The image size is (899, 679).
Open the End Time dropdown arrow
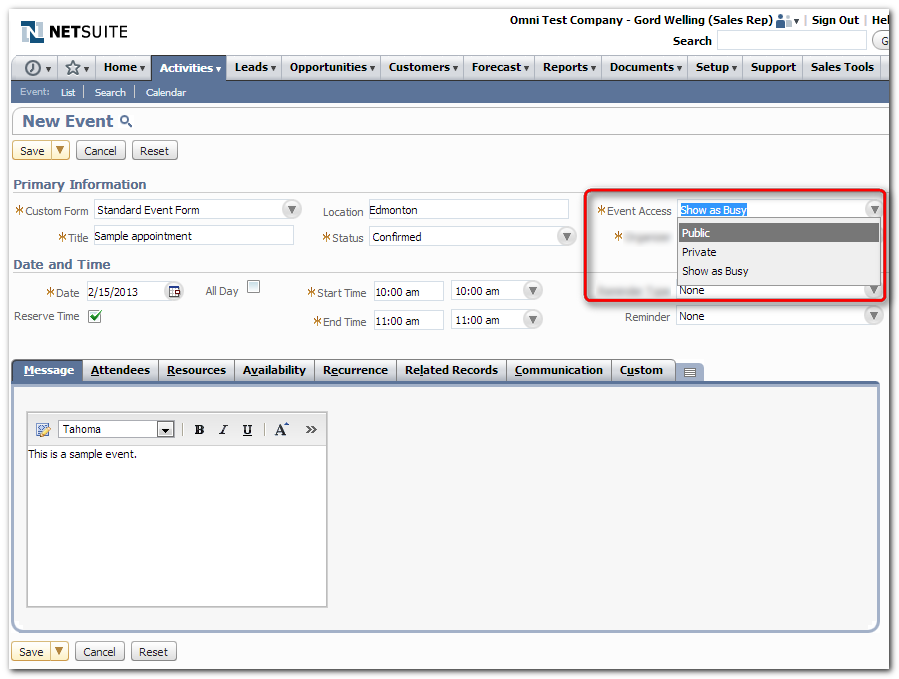click(533, 319)
